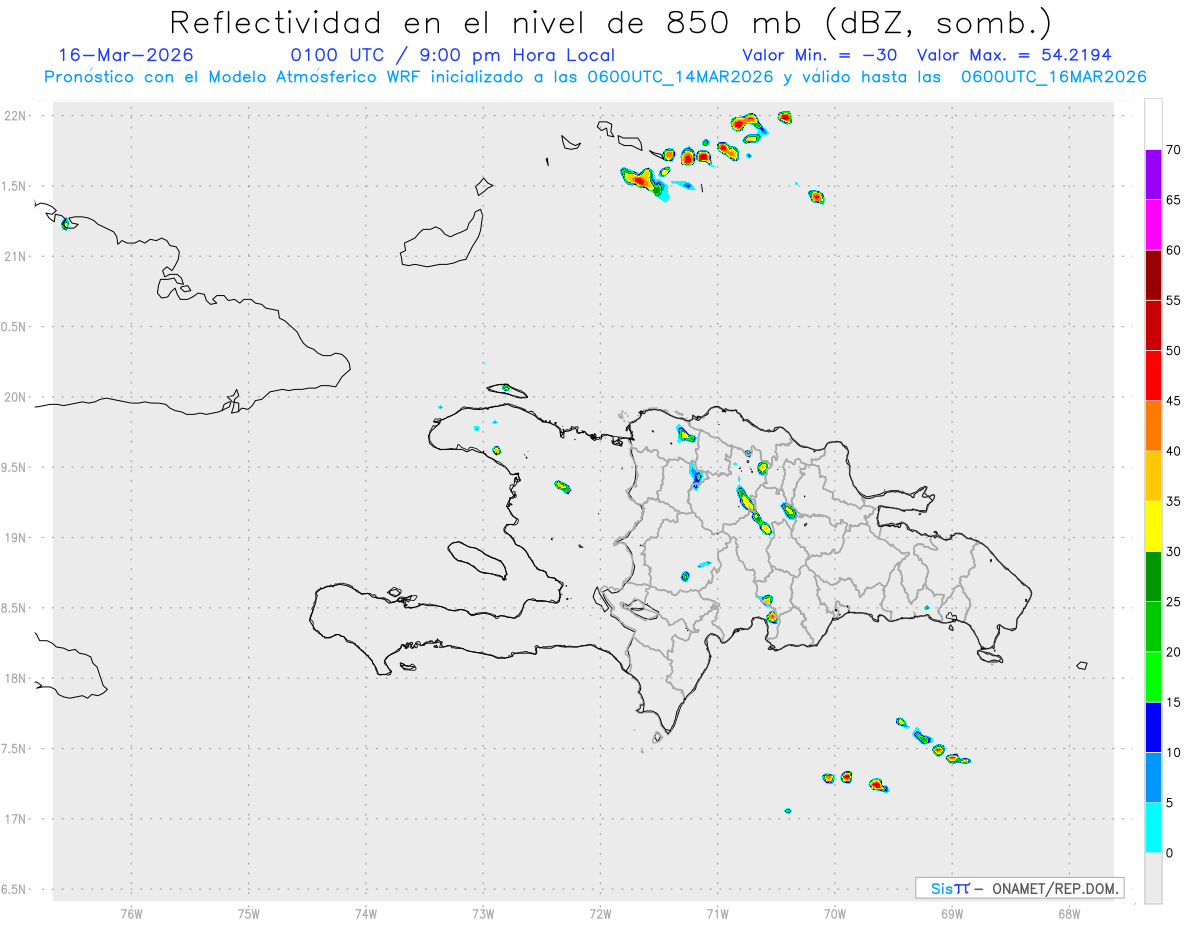Click the 70W longitude axis label
The height and width of the screenshot is (927, 1200).
tap(835, 913)
